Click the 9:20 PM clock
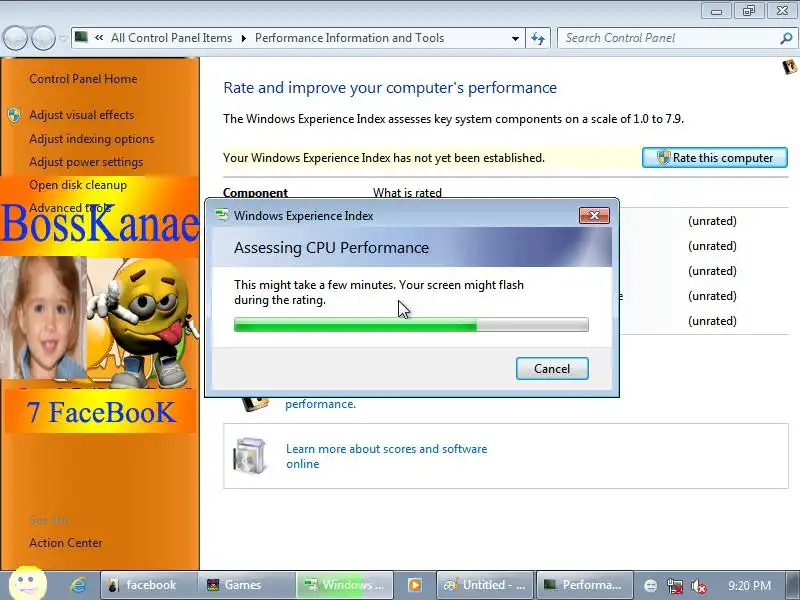The width and height of the screenshot is (800, 600). click(x=749, y=585)
